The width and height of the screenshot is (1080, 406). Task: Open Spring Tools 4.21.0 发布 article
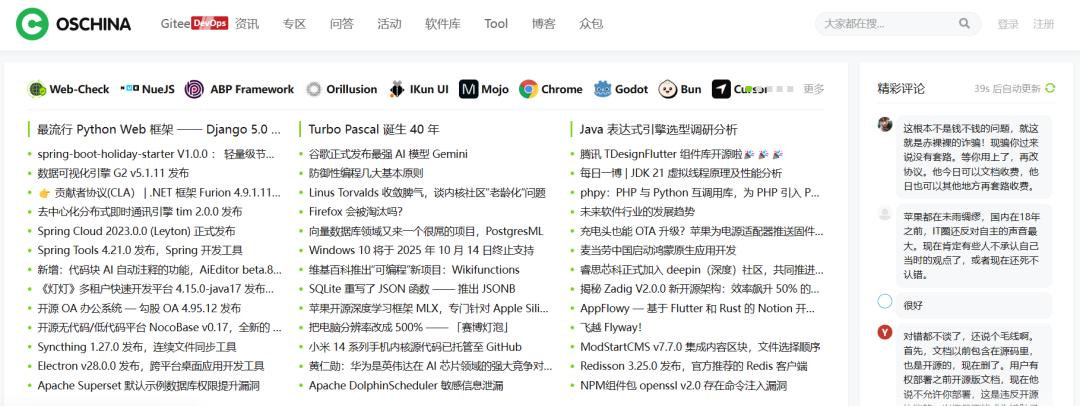[140, 250]
